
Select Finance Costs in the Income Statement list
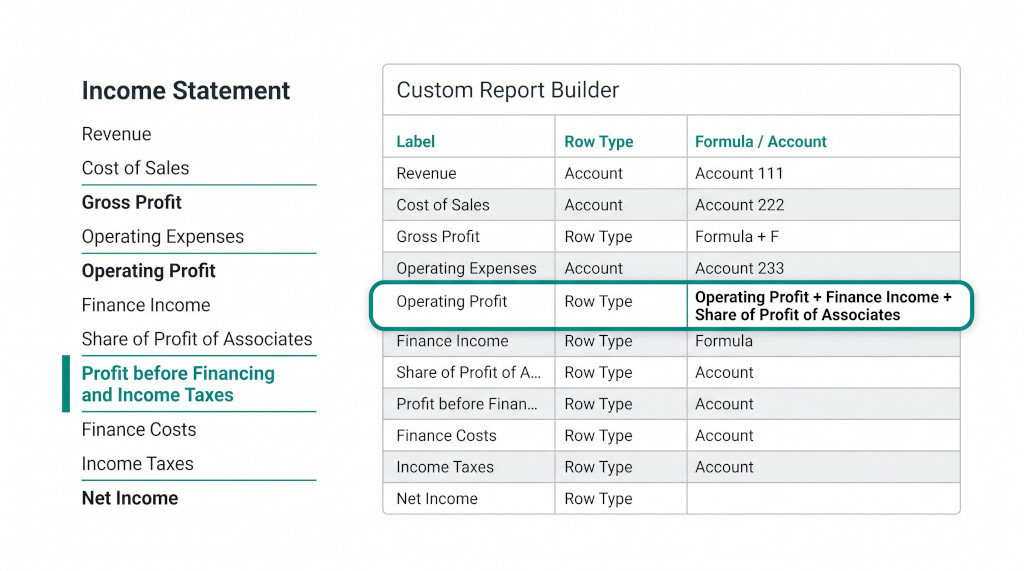pyautogui.click(x=138, y=429)
